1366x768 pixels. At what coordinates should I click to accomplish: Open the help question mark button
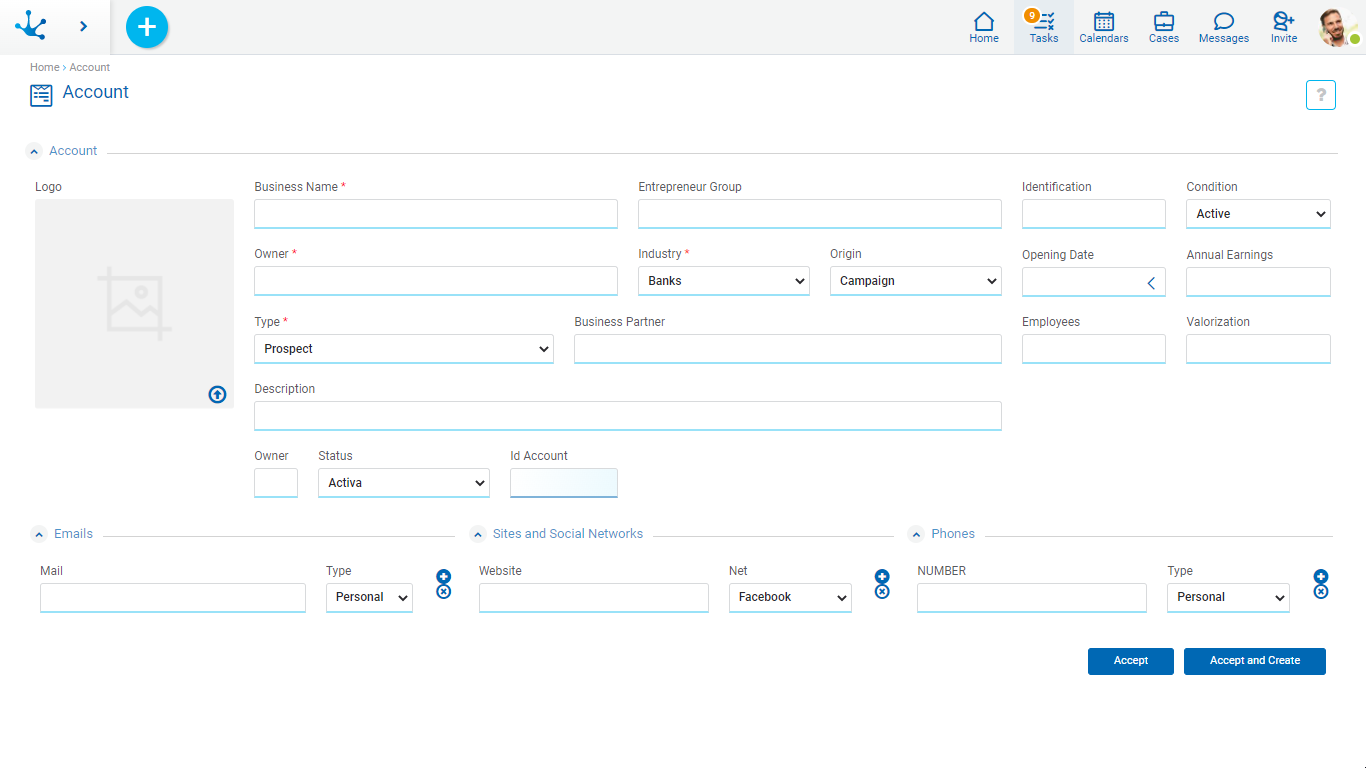tap(1320, 95)
